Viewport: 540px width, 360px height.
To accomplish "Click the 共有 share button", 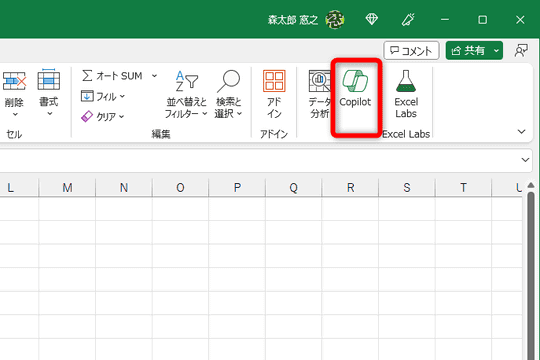I will tap(468, 51).
